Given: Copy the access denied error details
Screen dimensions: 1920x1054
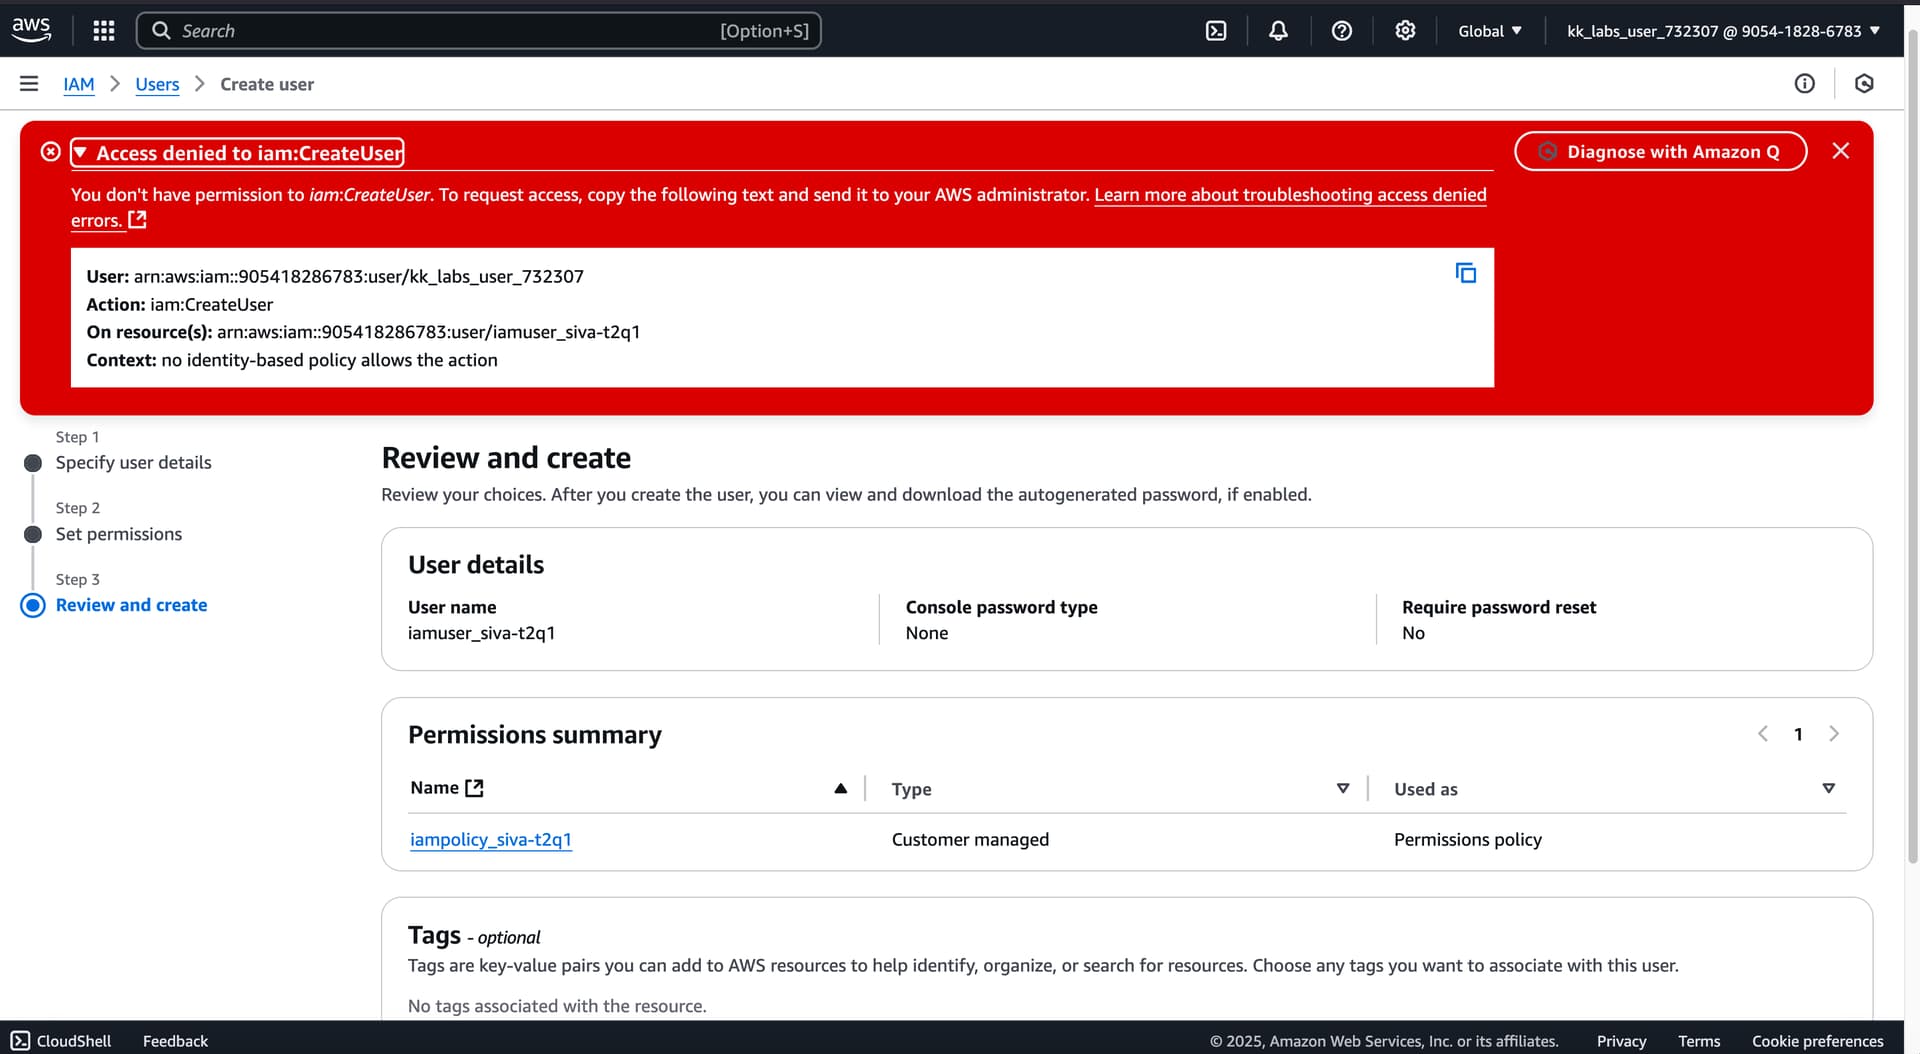Looking at the screenshot, I should coord(1465,273).
